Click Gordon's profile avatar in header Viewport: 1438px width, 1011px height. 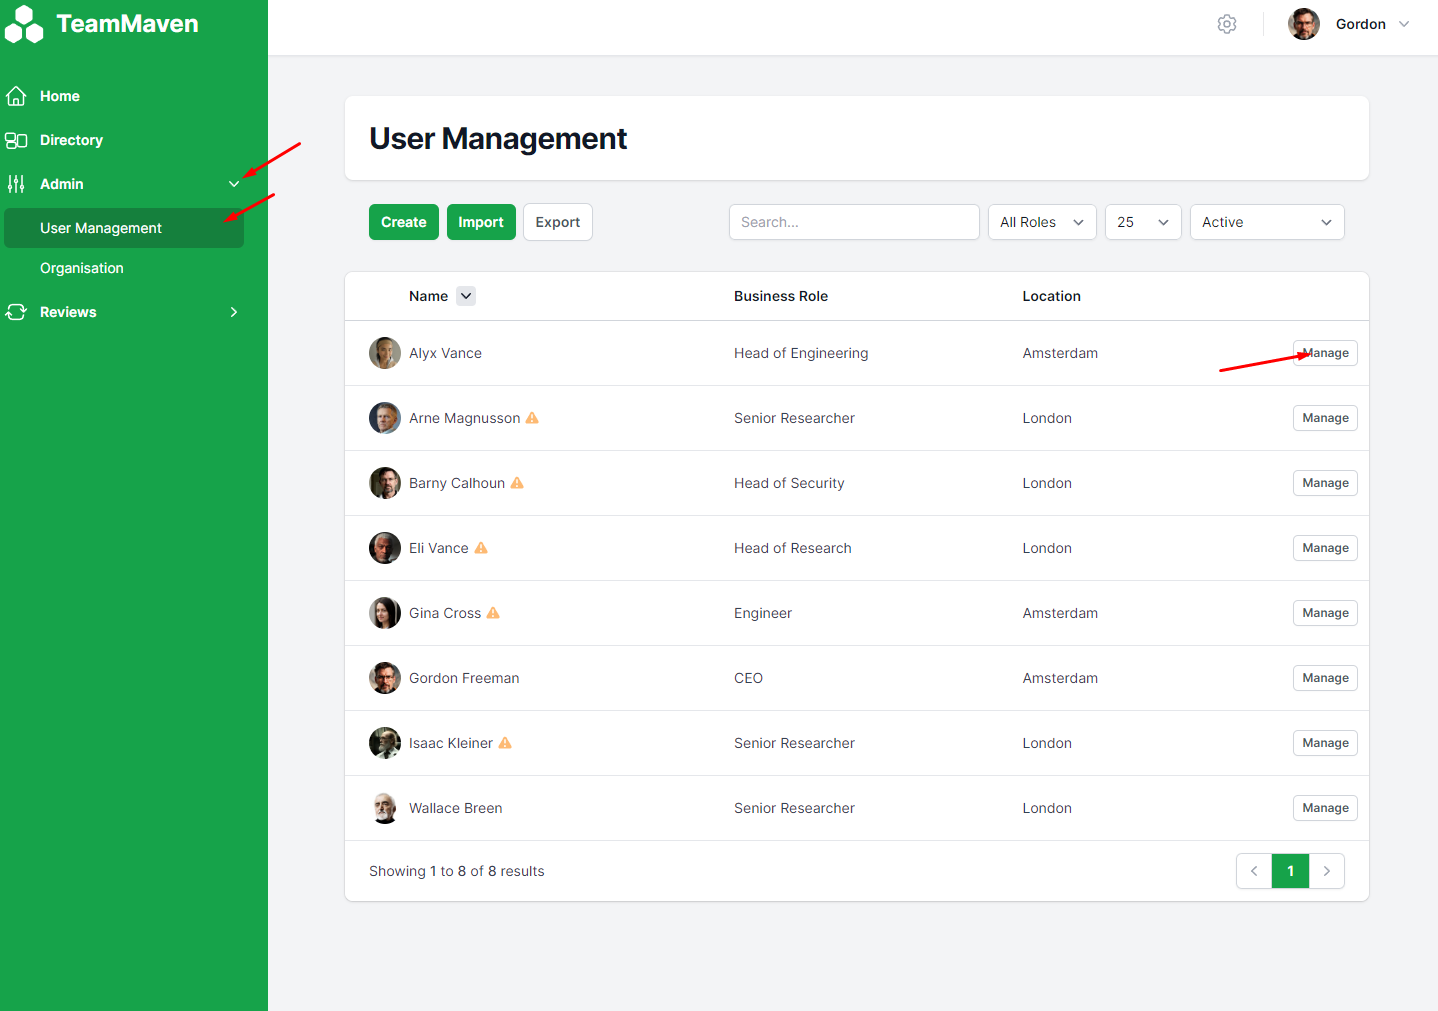pyautogui.click(x=1304, y=24)
